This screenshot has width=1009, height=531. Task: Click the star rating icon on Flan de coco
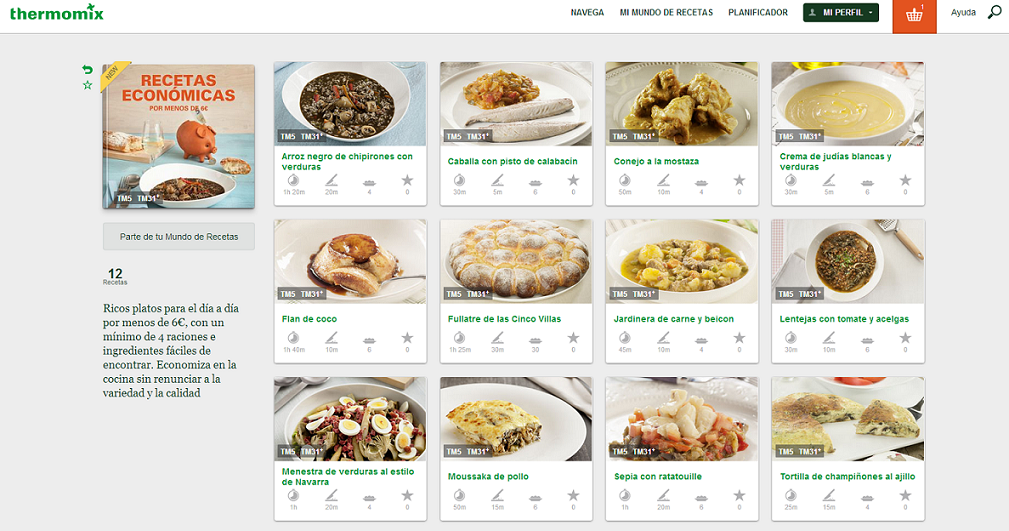pos(407,338)
